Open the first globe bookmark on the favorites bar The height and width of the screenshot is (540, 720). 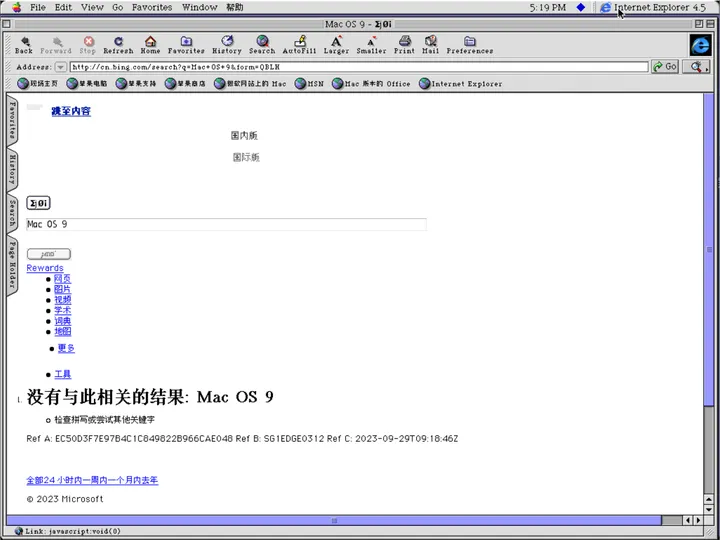(38, 84)
